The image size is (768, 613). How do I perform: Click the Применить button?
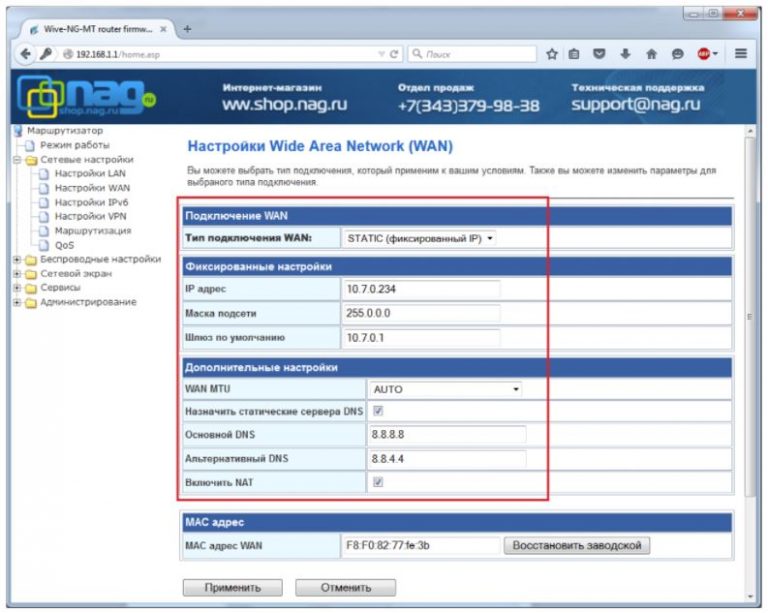pyautogui.click(x=233, y=588)
